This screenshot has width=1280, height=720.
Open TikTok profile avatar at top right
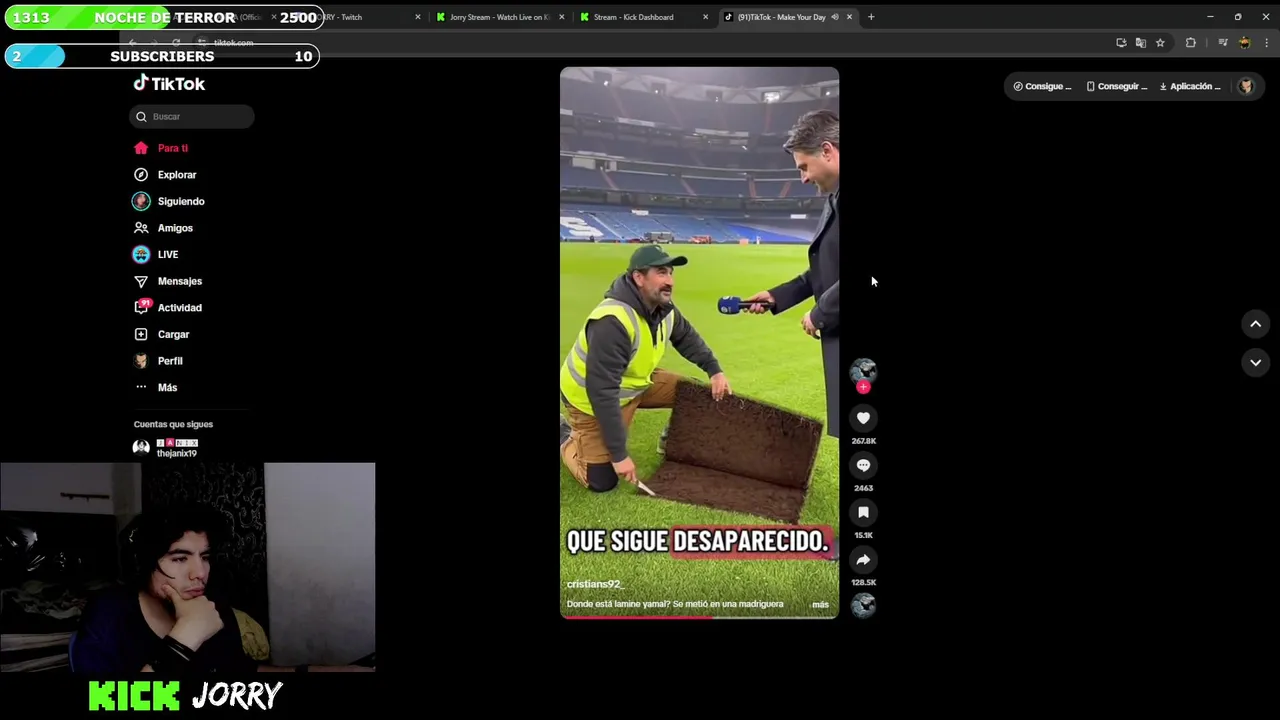click(1246, 86)
